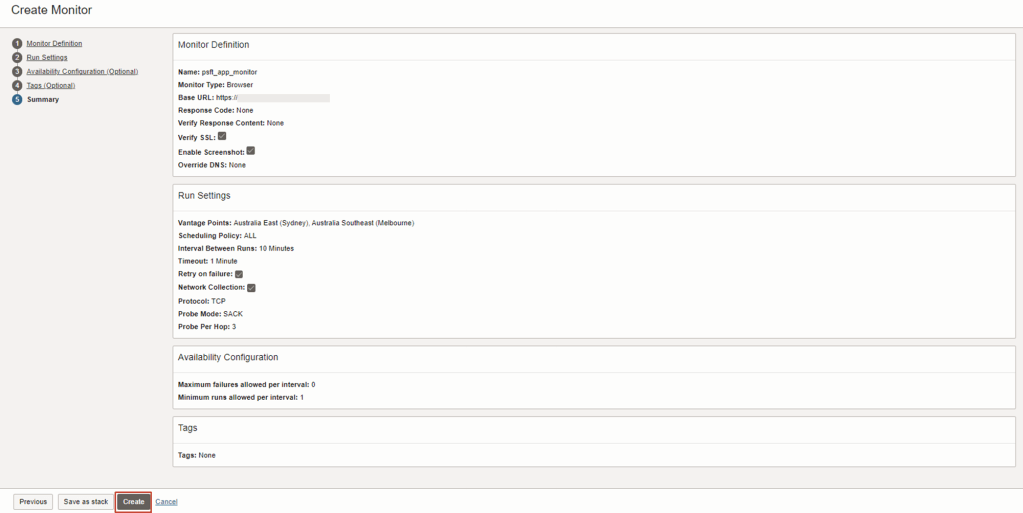
Task: Click the Create button
Action: (x=134, y=502)
